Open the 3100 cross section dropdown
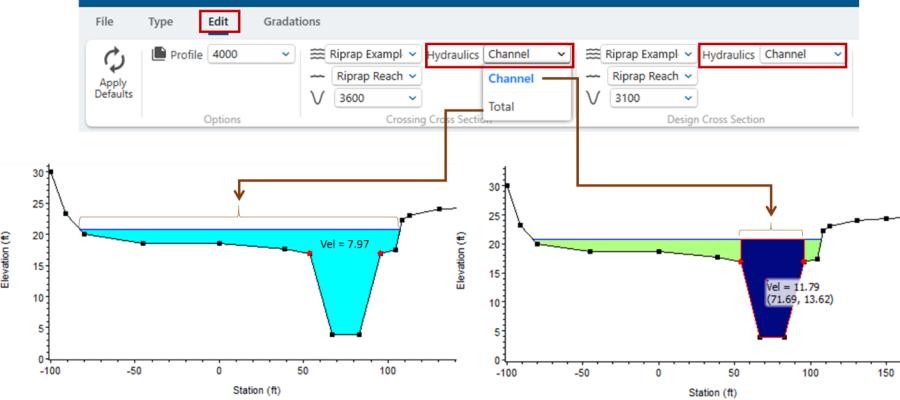 (653, 98)
